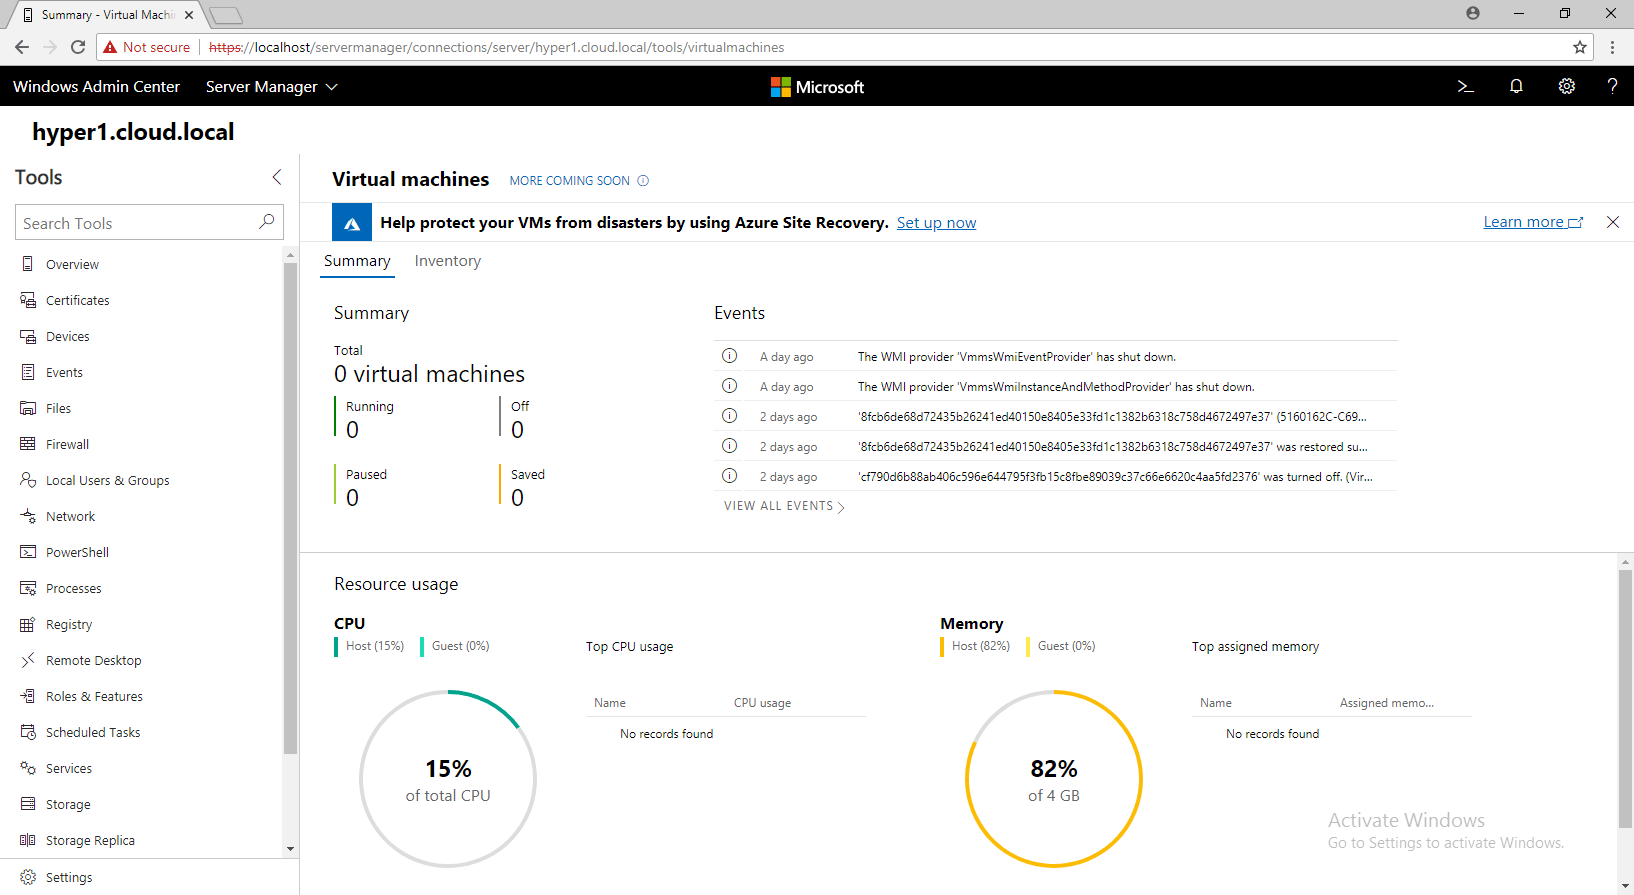Open the Processes tool icon
1634x895 pixels.
28,588
